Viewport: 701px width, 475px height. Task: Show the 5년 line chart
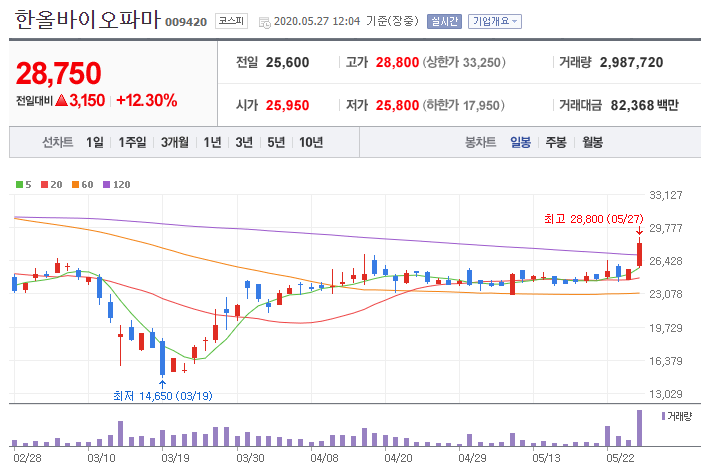276,142
